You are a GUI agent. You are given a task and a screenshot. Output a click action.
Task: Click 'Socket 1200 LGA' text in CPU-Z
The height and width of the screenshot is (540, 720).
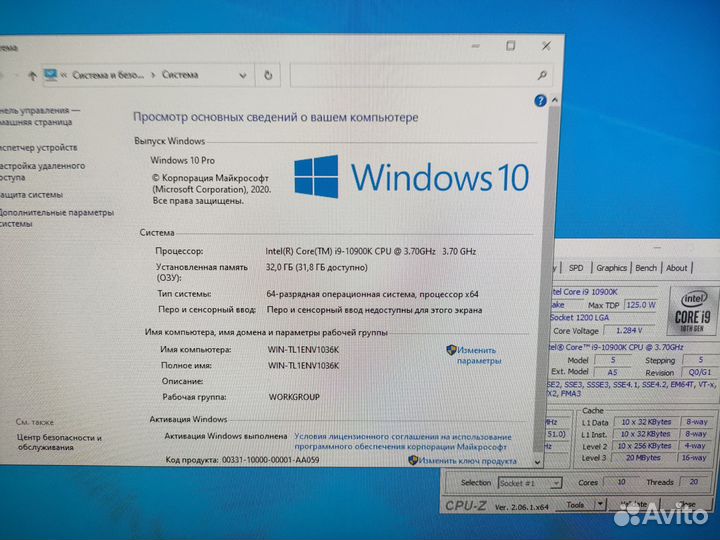click(579, 317)
